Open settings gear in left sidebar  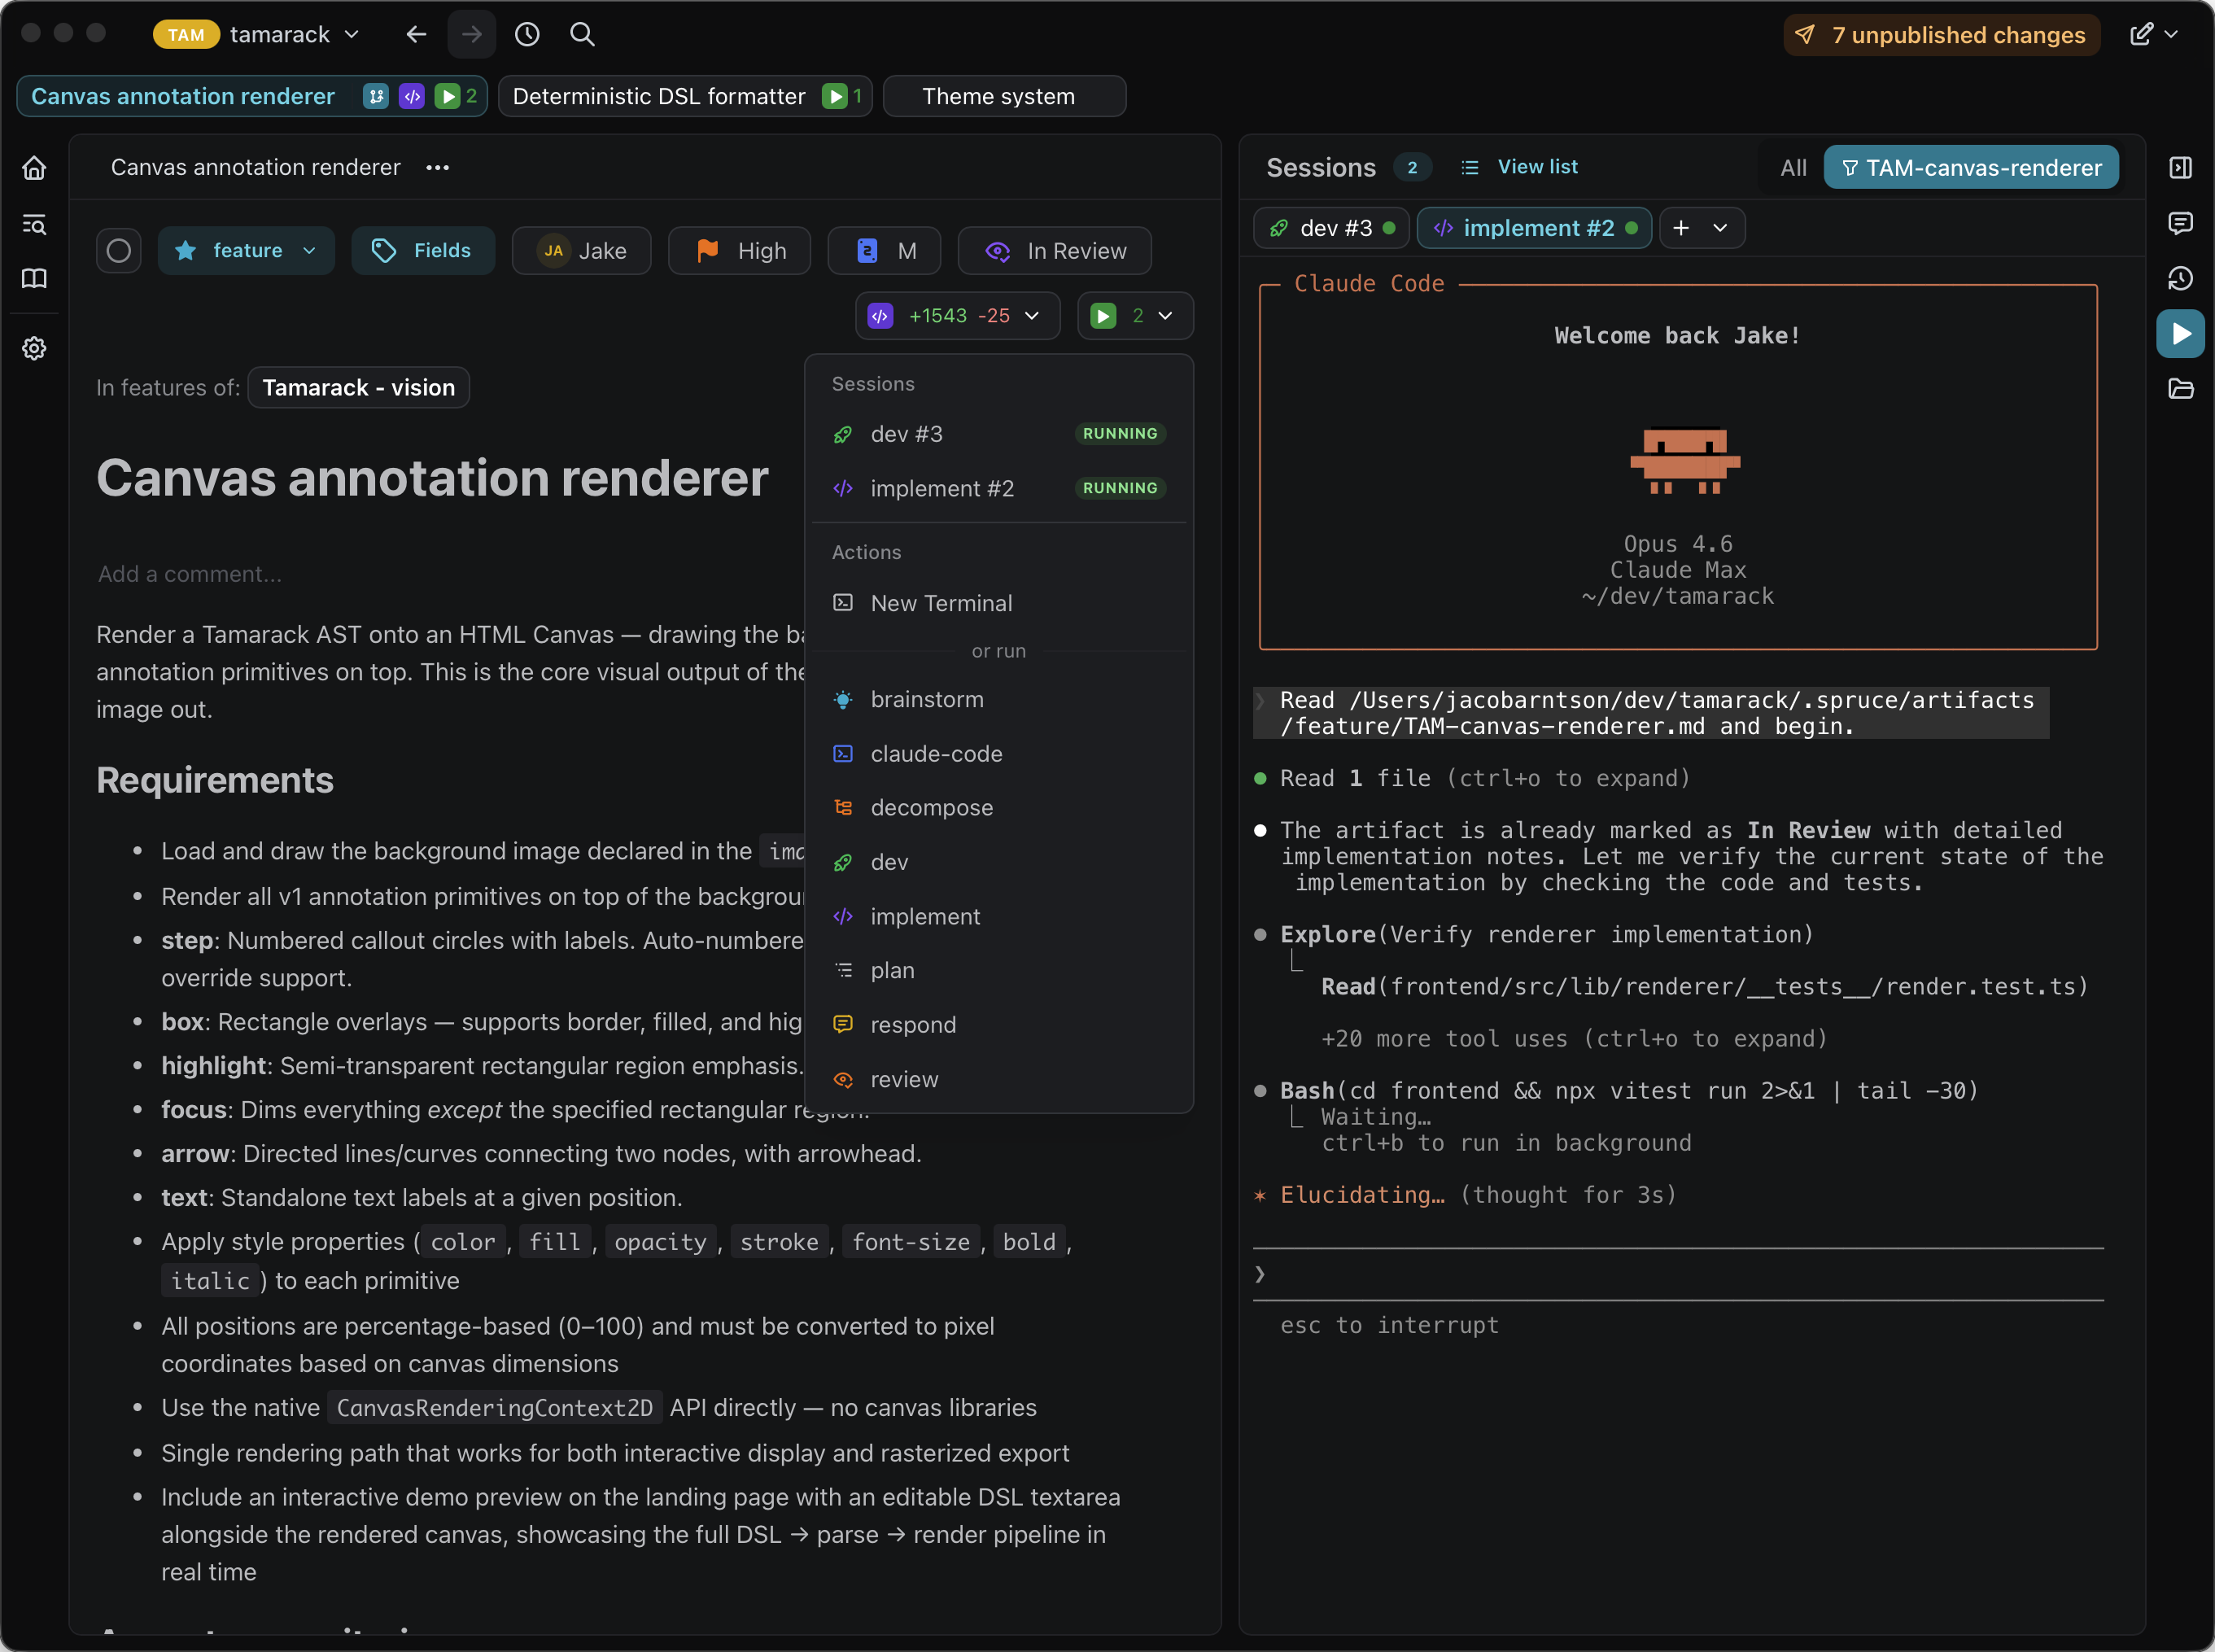(34, 348)
